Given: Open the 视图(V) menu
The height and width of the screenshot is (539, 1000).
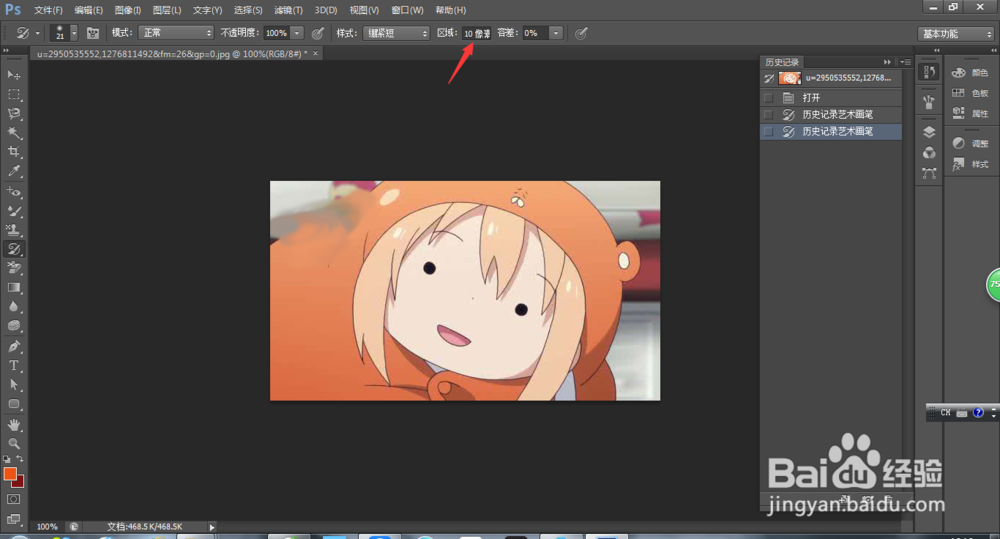Looking at the screenshot, I should point(364,10).
